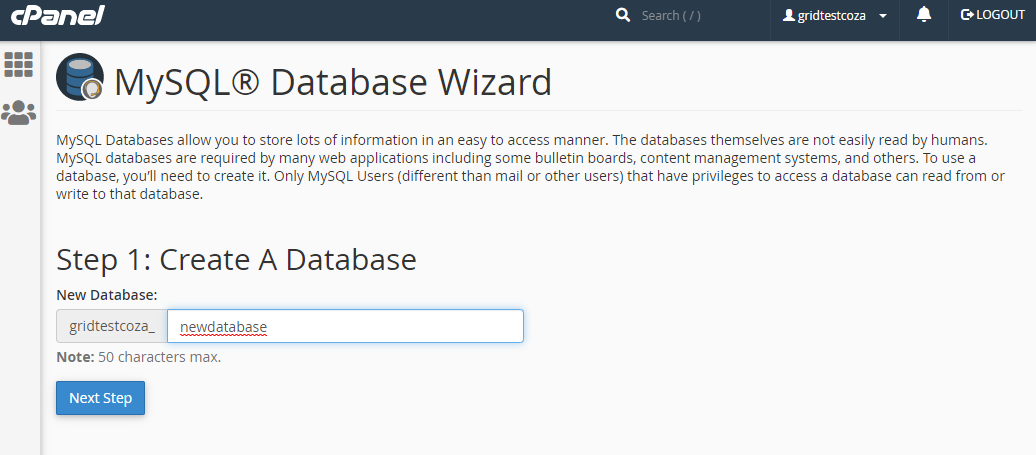Click the Note: 50 characters max text

tap(139, 358)
